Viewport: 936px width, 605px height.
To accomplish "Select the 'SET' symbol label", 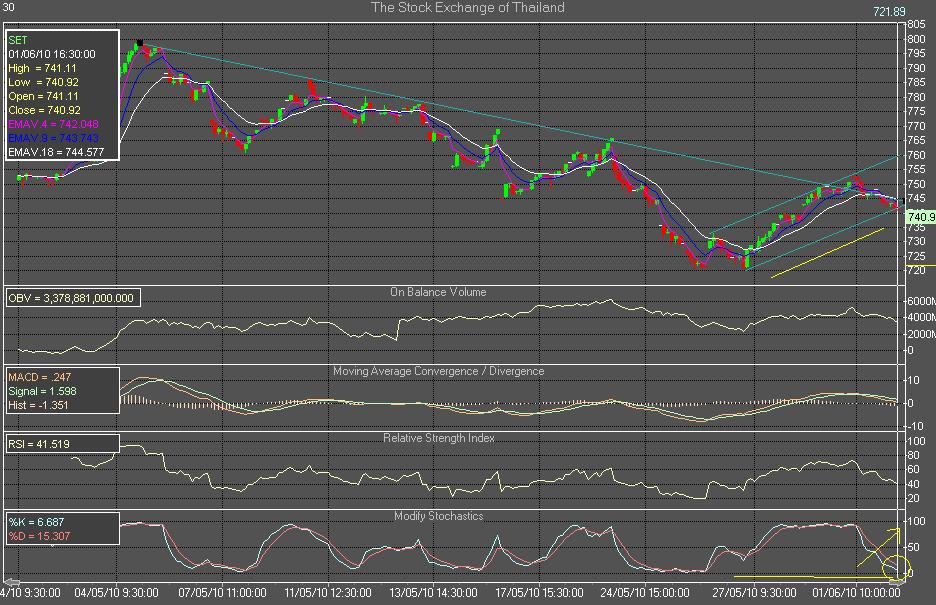I will pos(18,40).
